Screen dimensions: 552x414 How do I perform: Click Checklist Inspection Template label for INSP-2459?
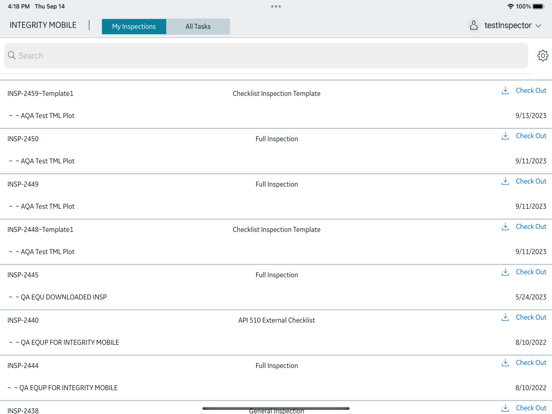point(276,94)
